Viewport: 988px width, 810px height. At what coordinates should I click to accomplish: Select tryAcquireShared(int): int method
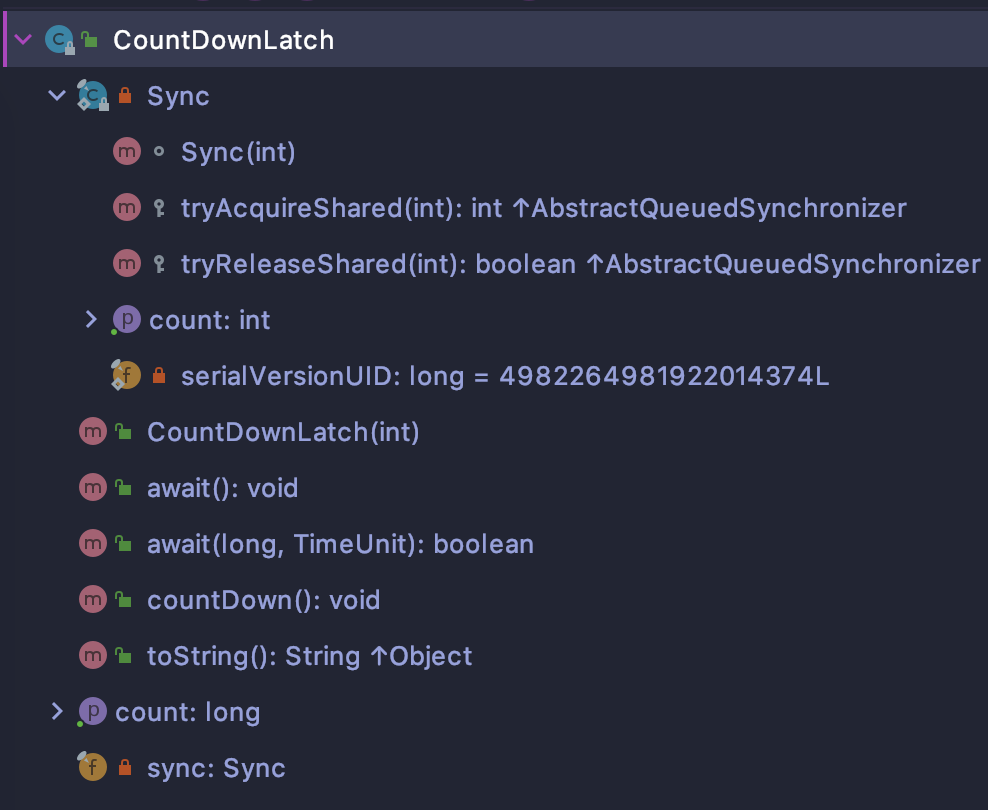pos(544,208)
